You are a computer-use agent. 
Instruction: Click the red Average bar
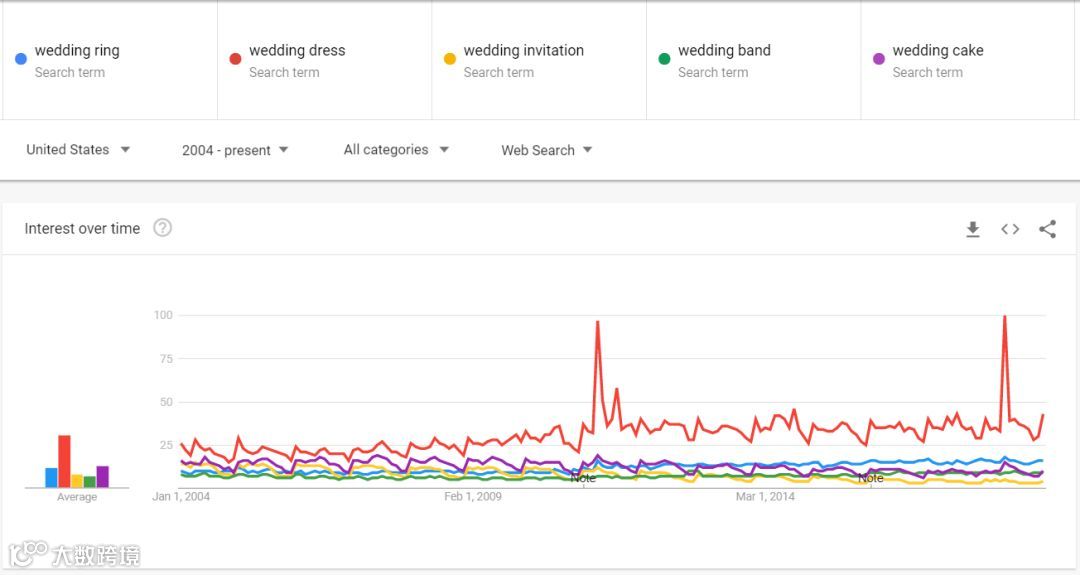[64, 461]
